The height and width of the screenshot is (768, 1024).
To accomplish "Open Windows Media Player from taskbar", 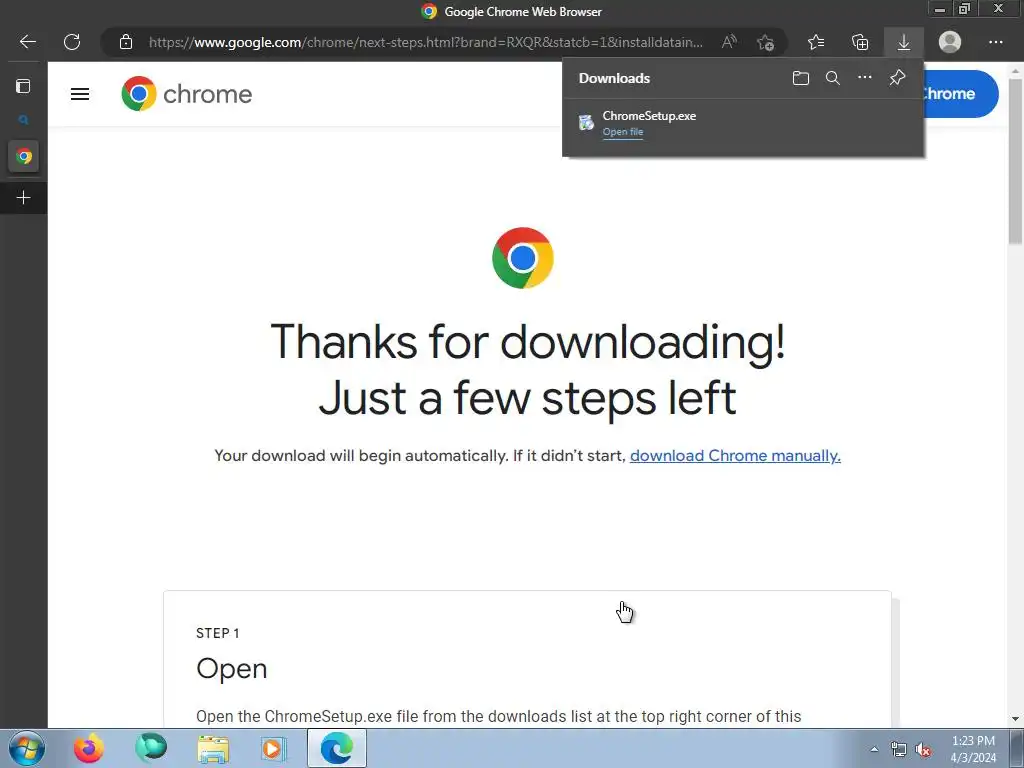I will (273, 748).
